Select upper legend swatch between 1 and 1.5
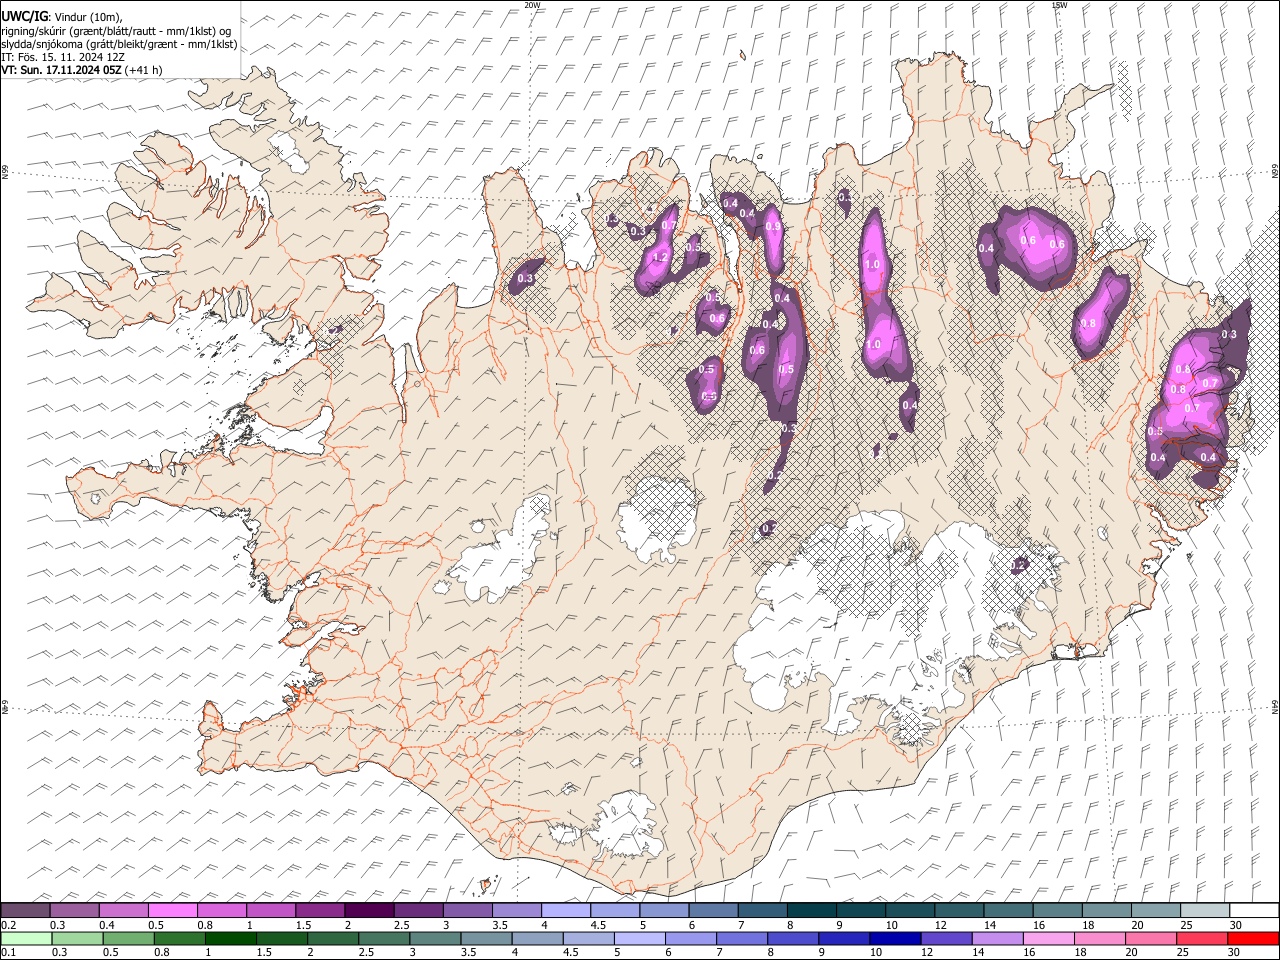 [x=271, y=910]
